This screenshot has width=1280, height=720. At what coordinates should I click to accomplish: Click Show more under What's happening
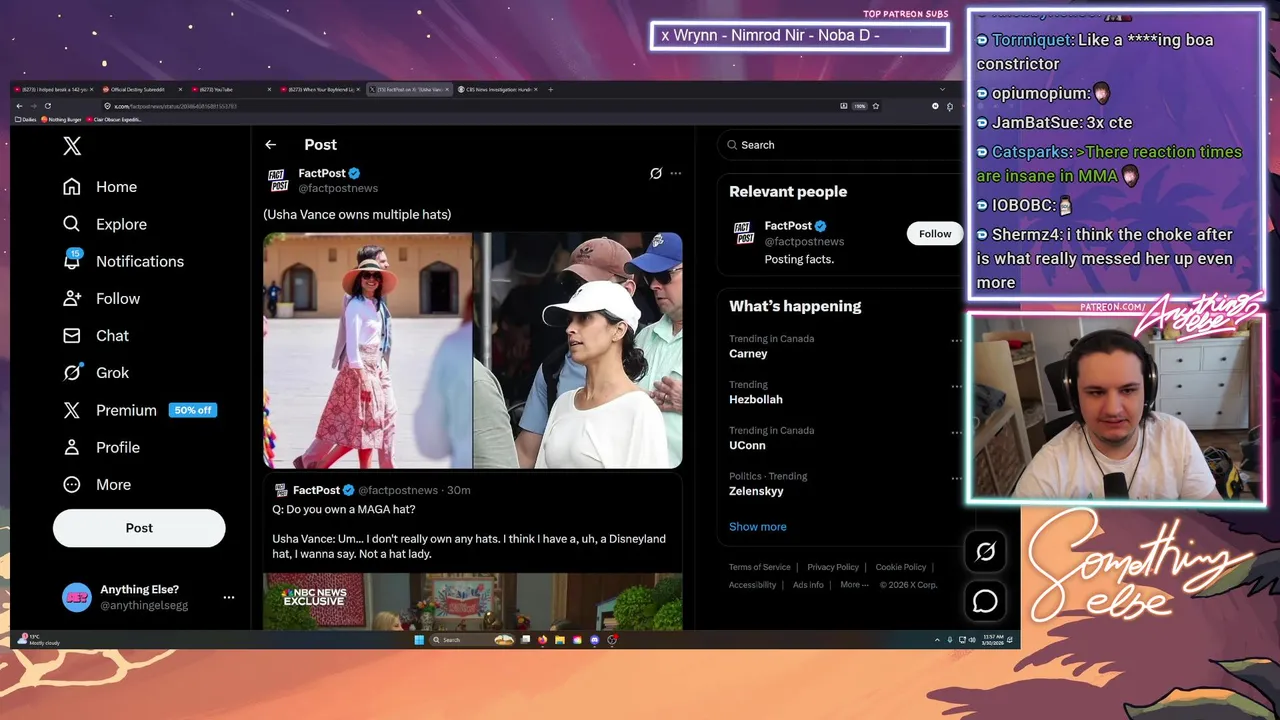point(758,527)
